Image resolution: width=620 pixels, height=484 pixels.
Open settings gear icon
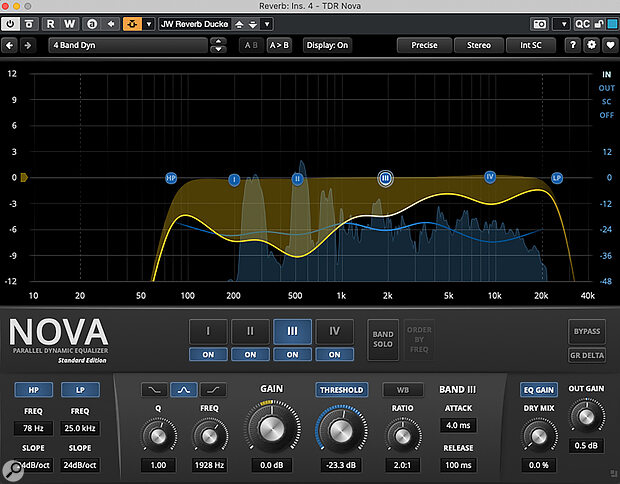point(592,45)
